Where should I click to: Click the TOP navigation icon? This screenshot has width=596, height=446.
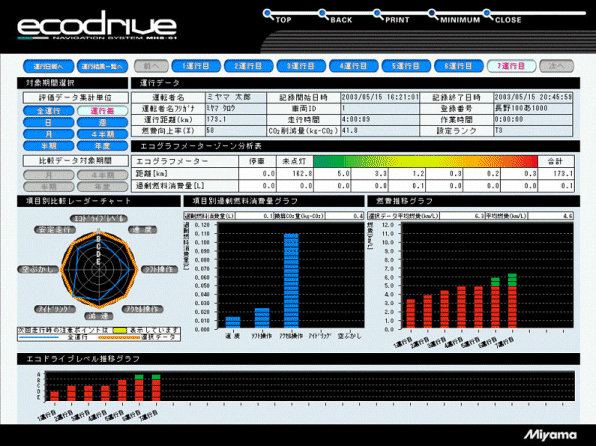[x=268, y=14]
